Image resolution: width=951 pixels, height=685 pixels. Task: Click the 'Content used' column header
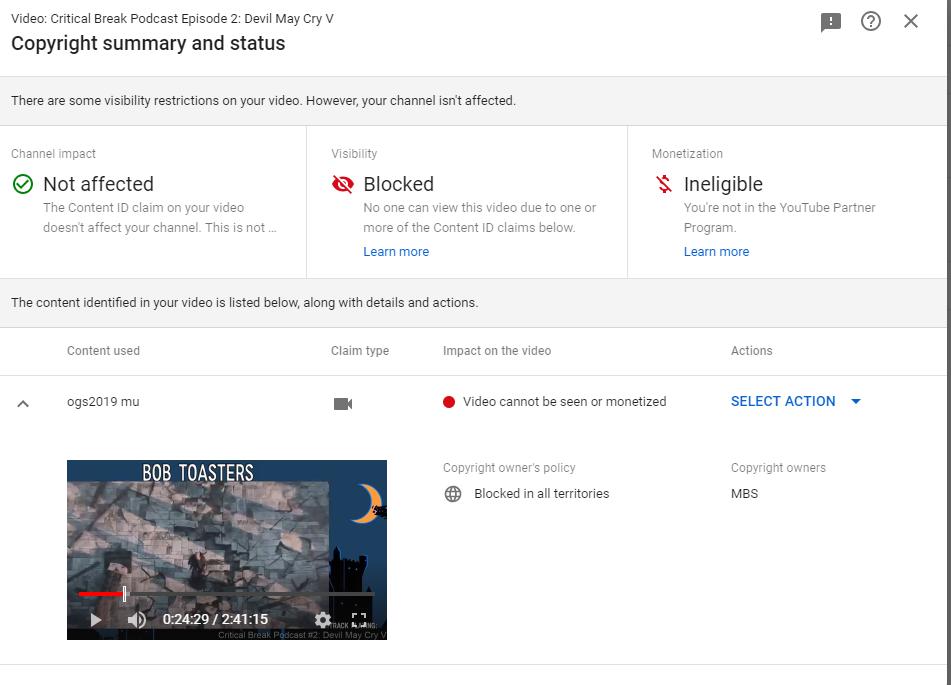point(103,351)
